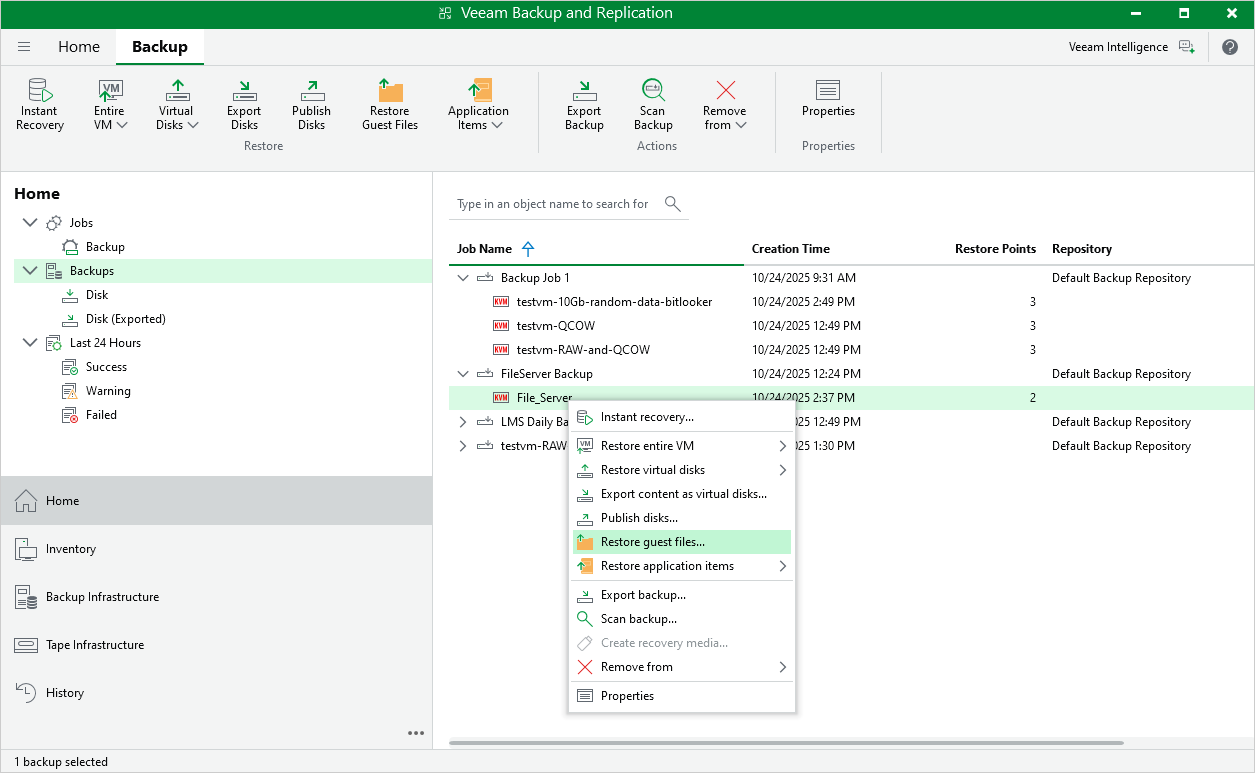
Task: Choose Restore guest files... in context menu
Action: [x=682, y=542]
